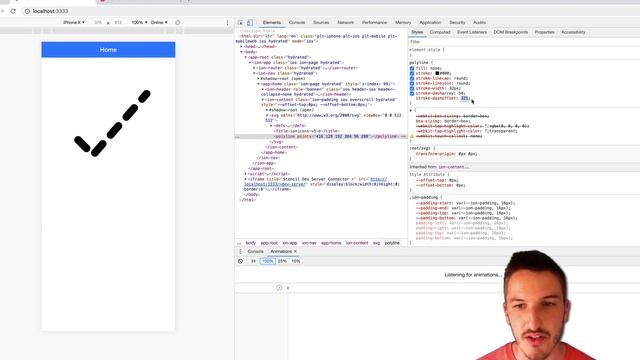
Task: Uncheck the fill: none property
Action: pos(412,68)
